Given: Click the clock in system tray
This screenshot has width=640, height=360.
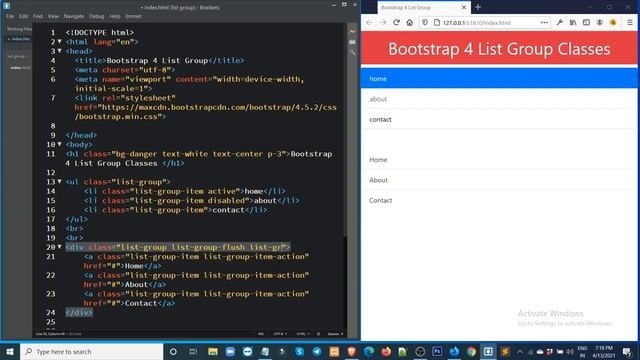Looking at the screenshot, I should [604, 351].
